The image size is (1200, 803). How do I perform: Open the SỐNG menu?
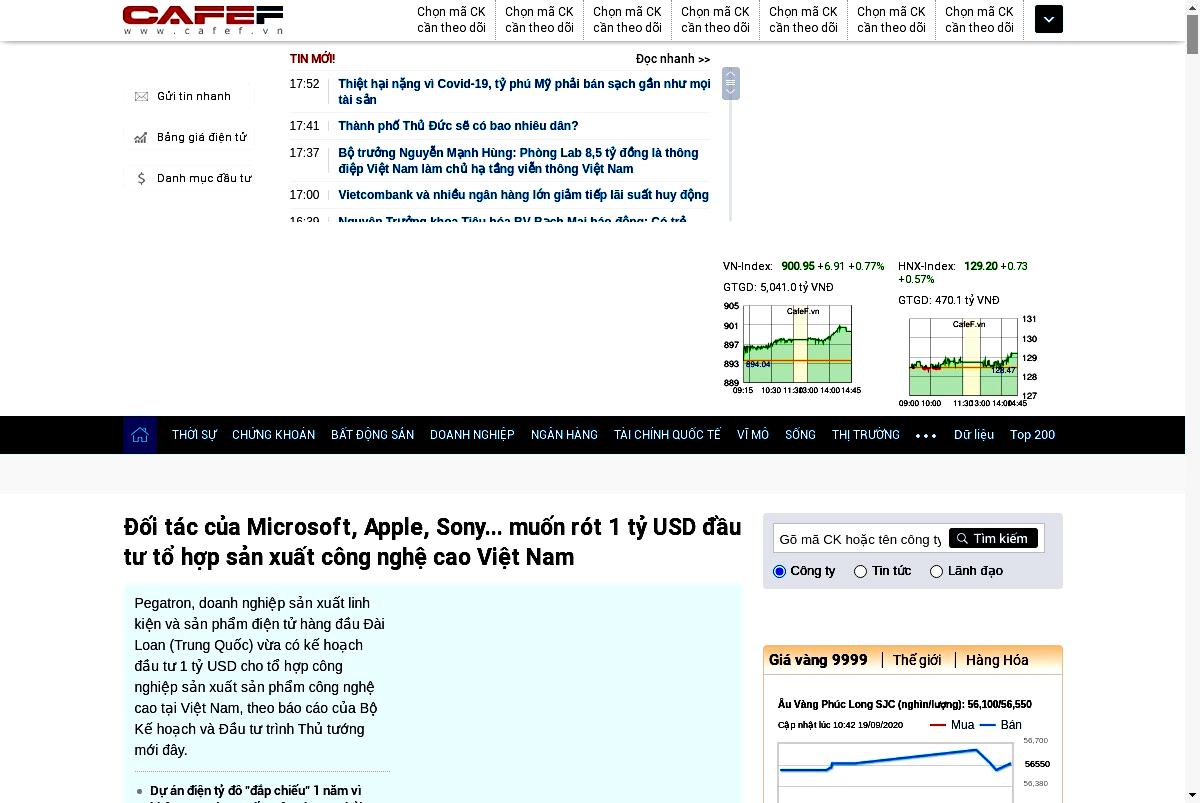tap(800, 435)
